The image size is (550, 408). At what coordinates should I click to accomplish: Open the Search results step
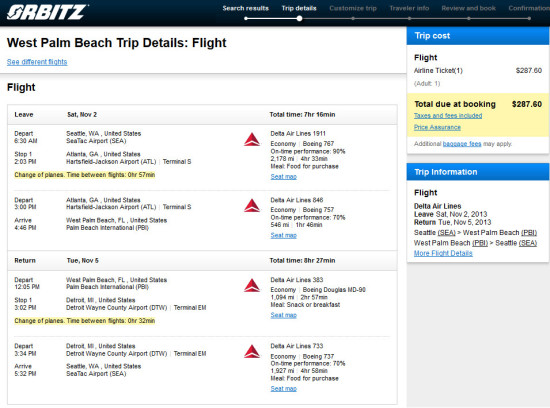246,8
